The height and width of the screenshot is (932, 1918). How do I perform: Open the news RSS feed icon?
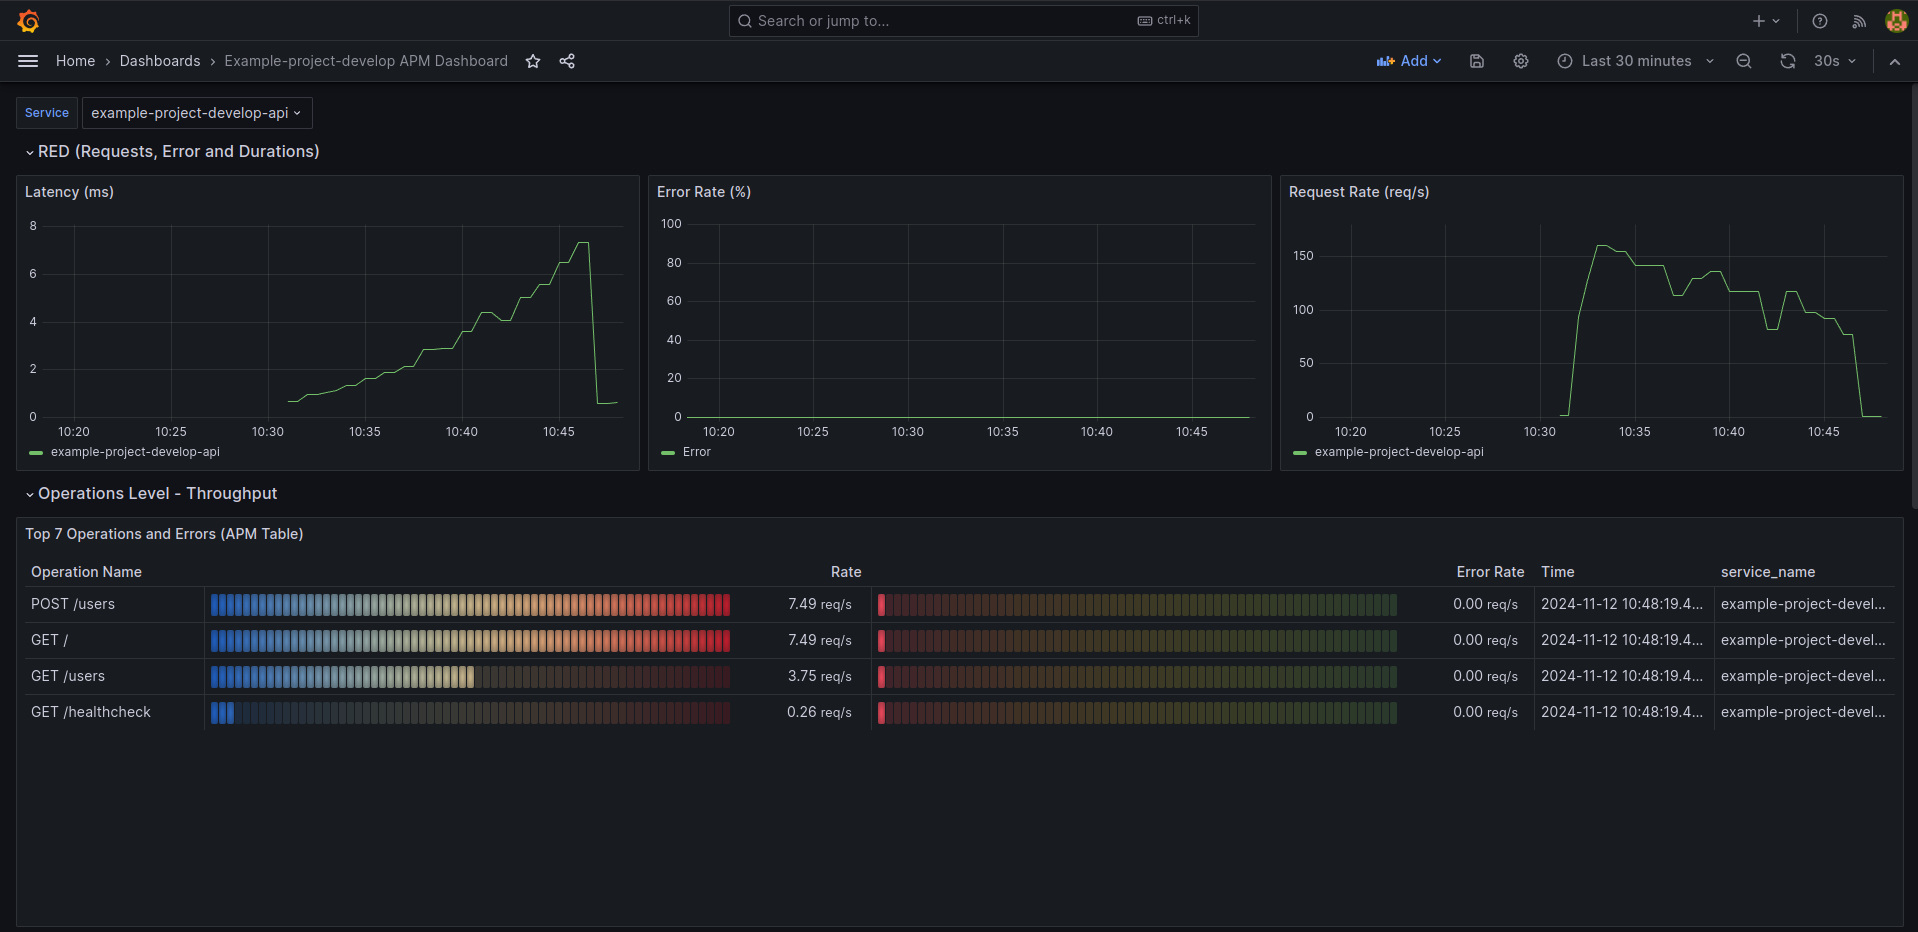(1859, 21)
